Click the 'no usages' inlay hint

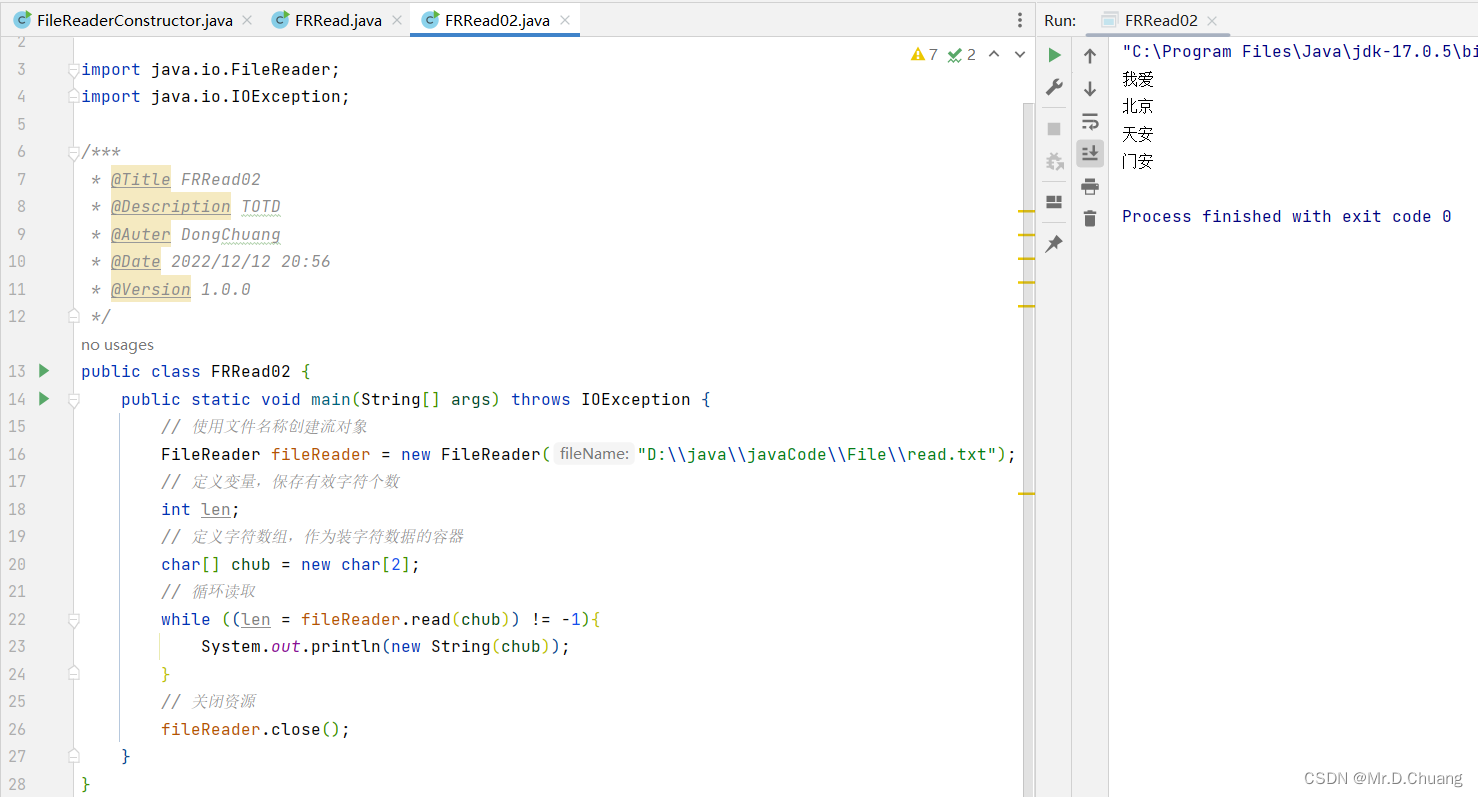[117, 345]
